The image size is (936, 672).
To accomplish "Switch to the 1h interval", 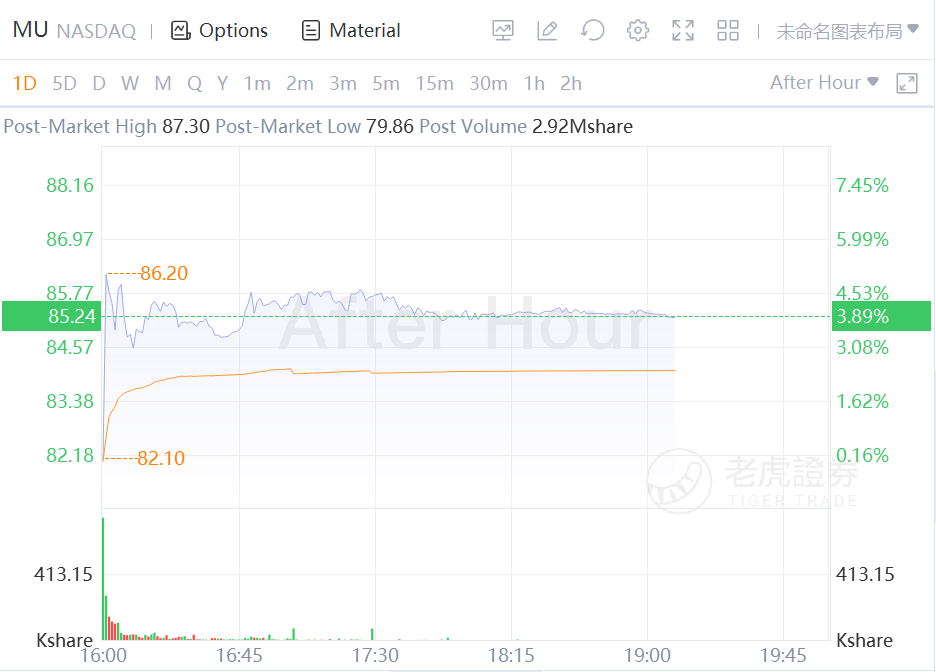I will pos(534,83).
